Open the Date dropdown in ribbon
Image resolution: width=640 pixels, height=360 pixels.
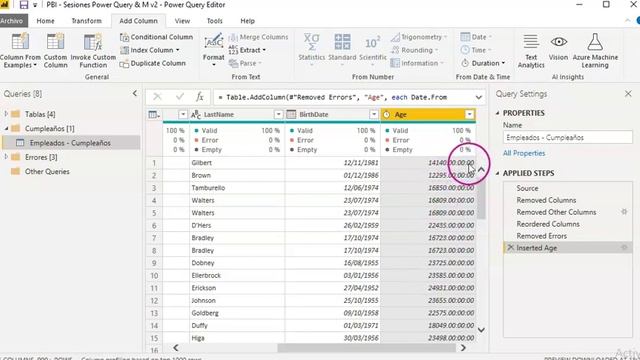click(476, 37)
